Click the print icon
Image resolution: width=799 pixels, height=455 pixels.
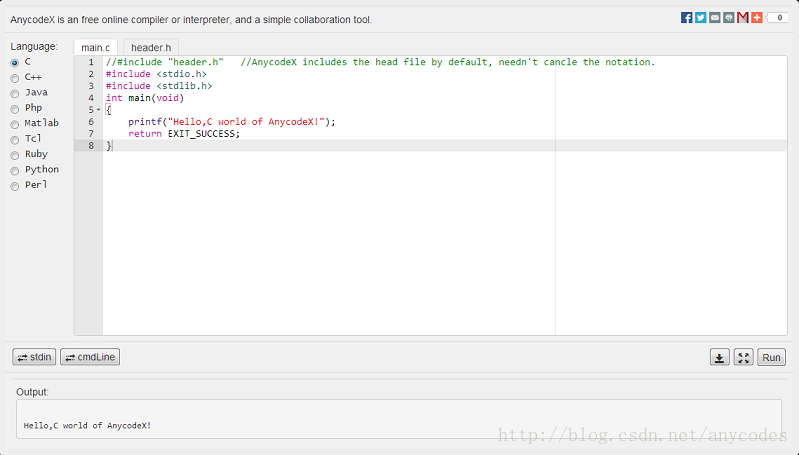click(x=729, y=18)
